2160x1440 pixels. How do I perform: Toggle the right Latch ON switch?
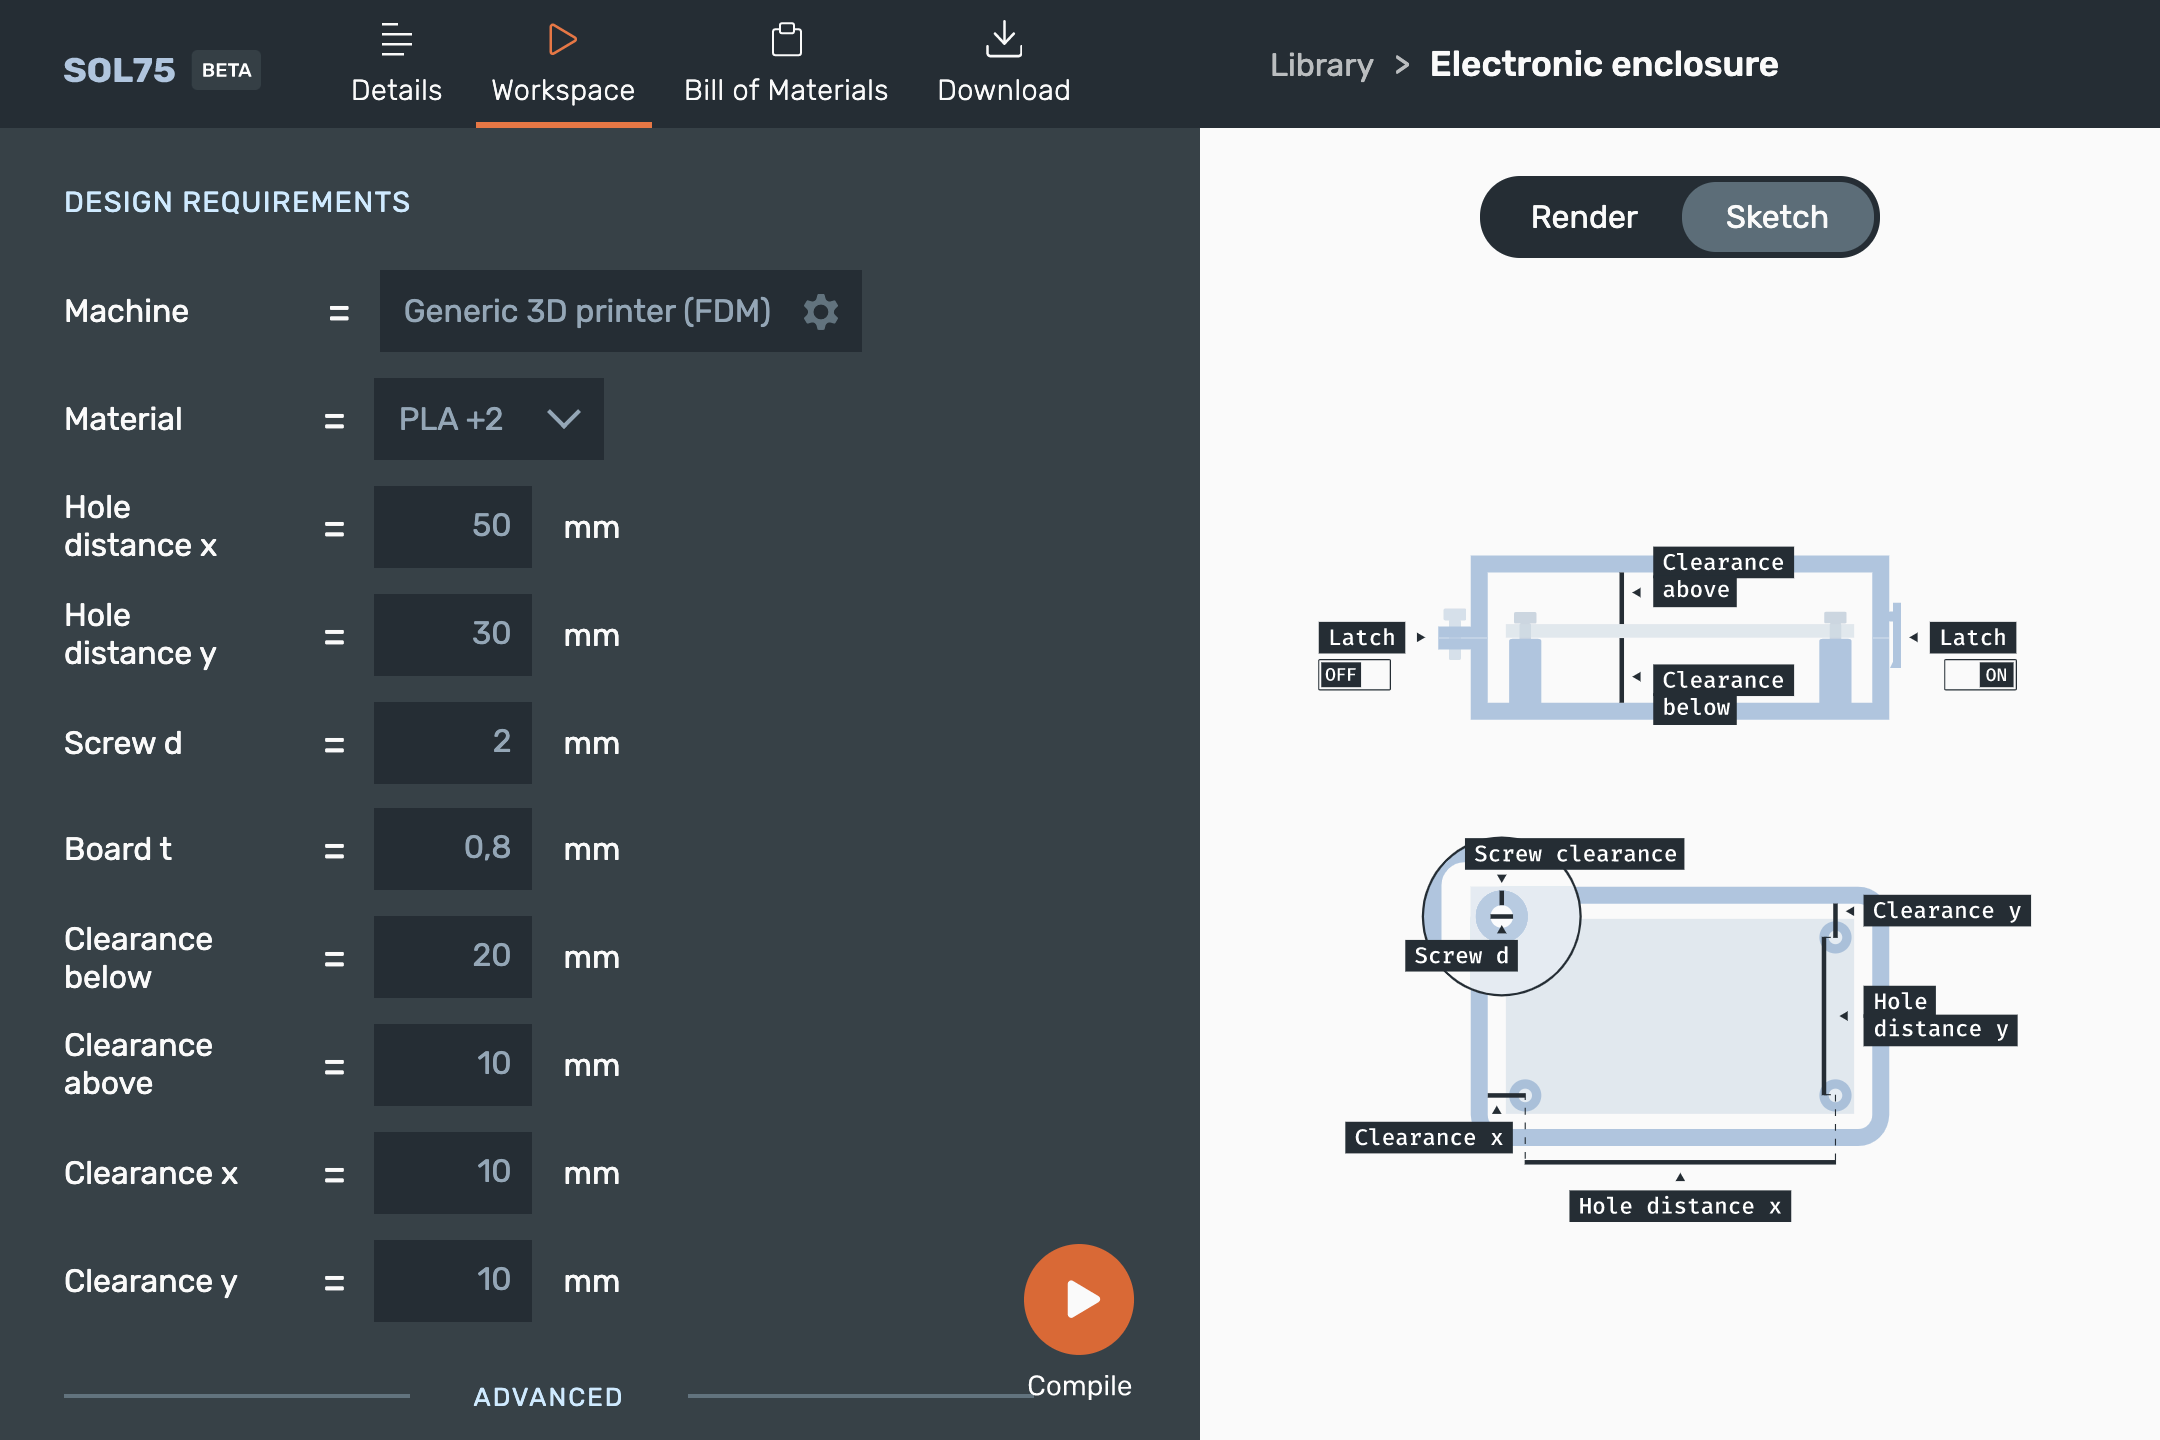(x=1980, y=675)
